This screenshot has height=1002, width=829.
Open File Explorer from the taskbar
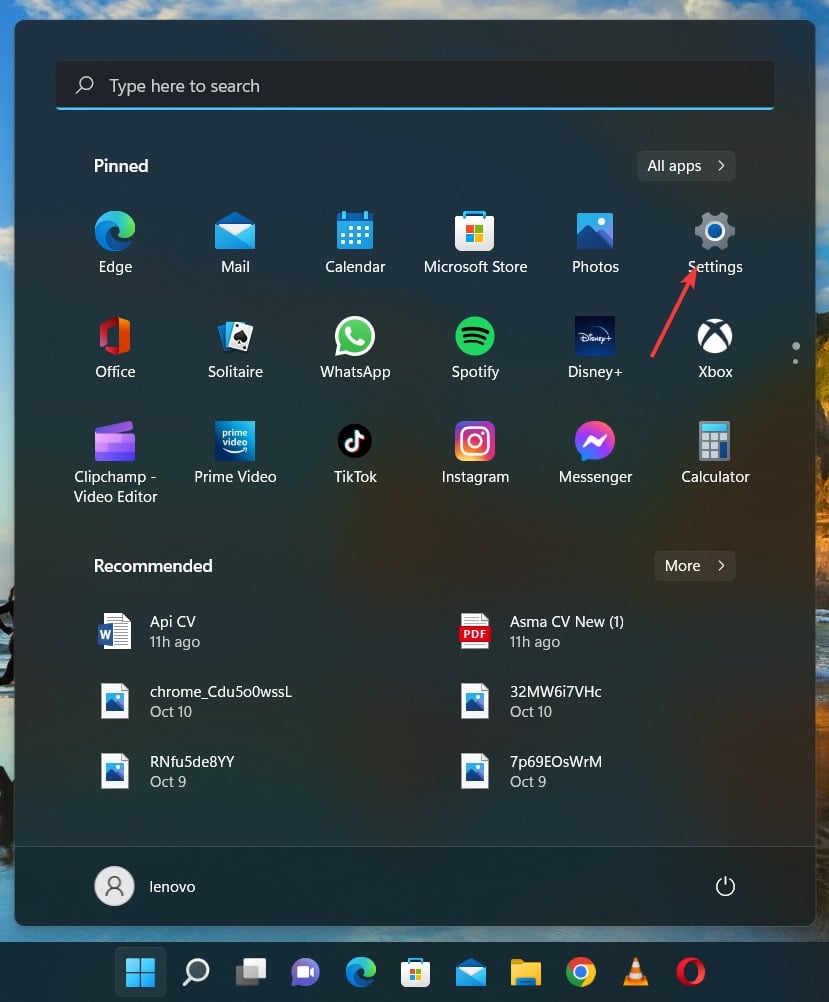coord(525,972)
